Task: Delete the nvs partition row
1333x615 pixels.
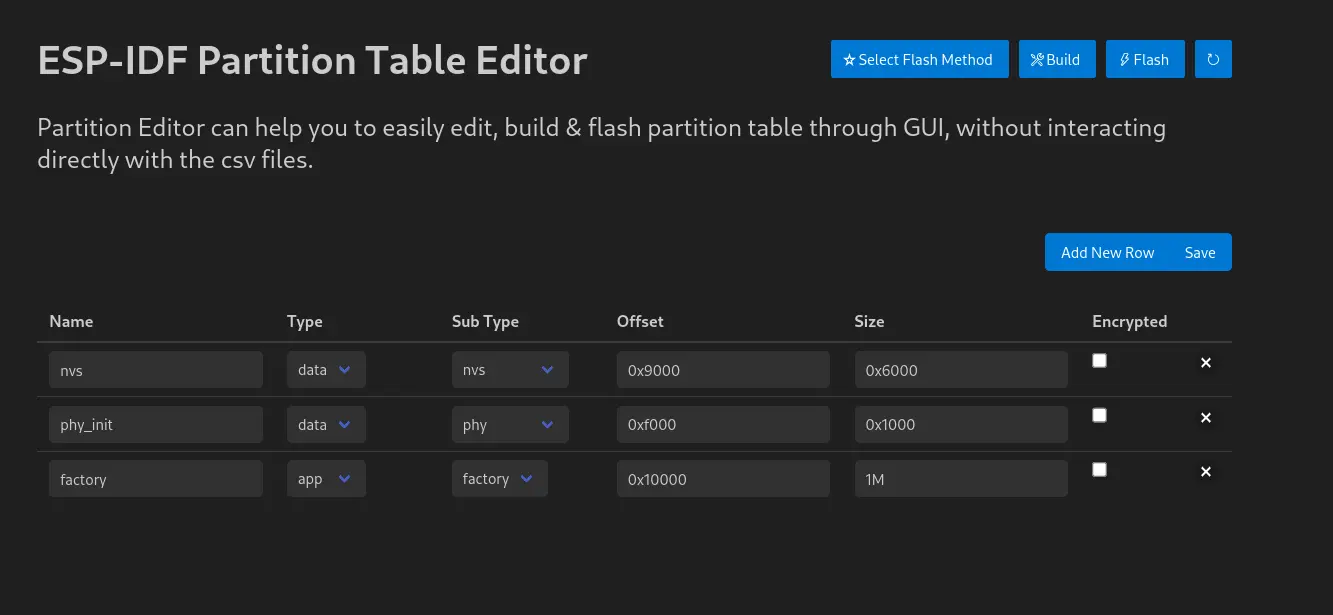Action: coord(1206,363)
